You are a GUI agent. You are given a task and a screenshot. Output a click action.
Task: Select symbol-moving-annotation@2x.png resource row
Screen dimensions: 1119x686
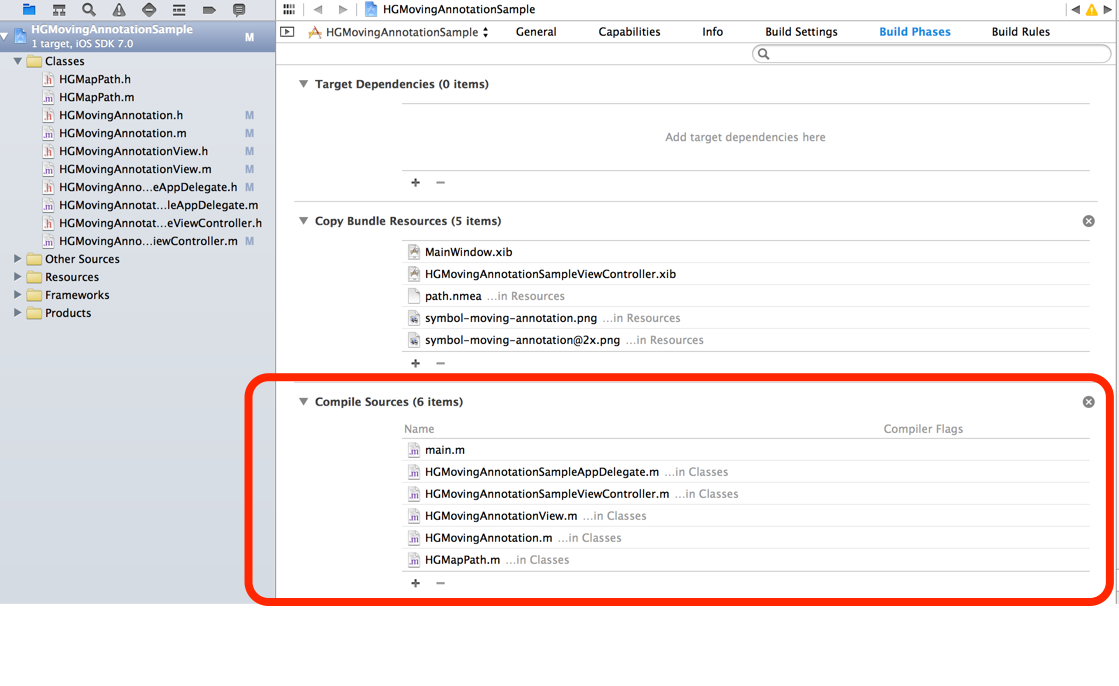(x=746, y=341)
